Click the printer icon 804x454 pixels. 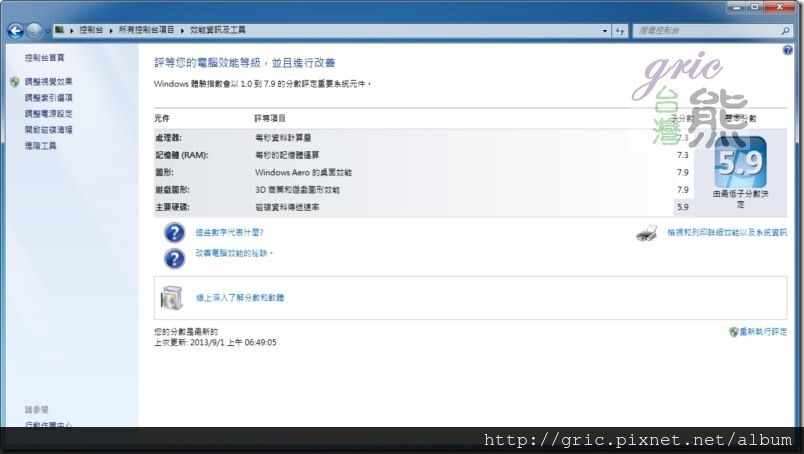click(x=647, y=233)
